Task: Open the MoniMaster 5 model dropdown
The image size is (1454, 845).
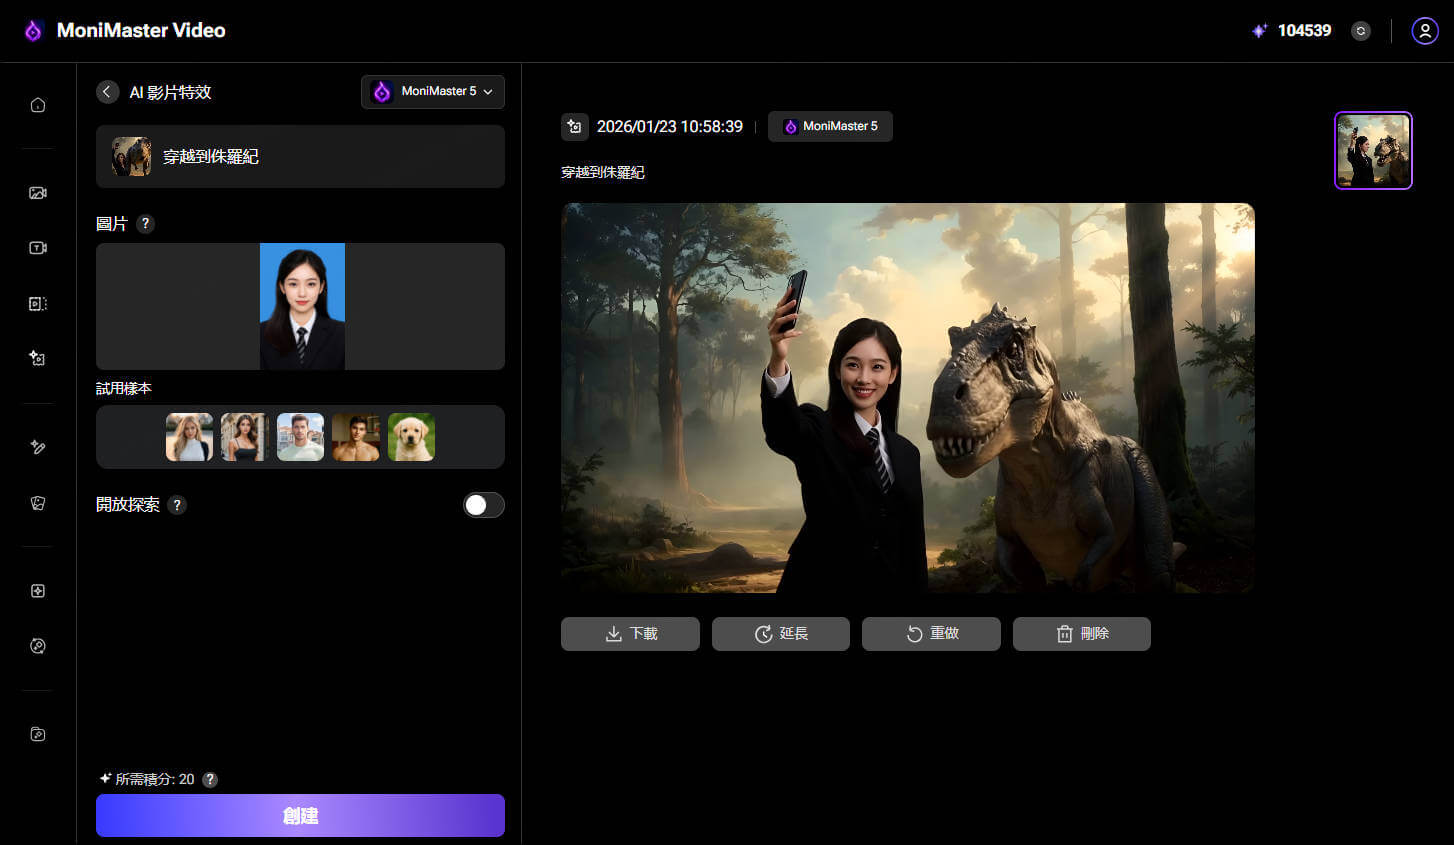Action: coord(433,92)
